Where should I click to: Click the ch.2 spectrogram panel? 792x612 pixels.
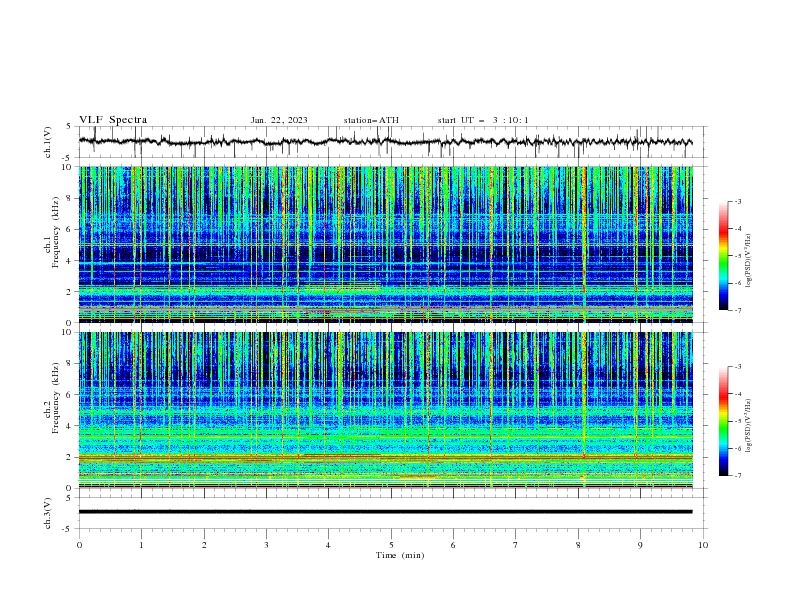point(386,410)
